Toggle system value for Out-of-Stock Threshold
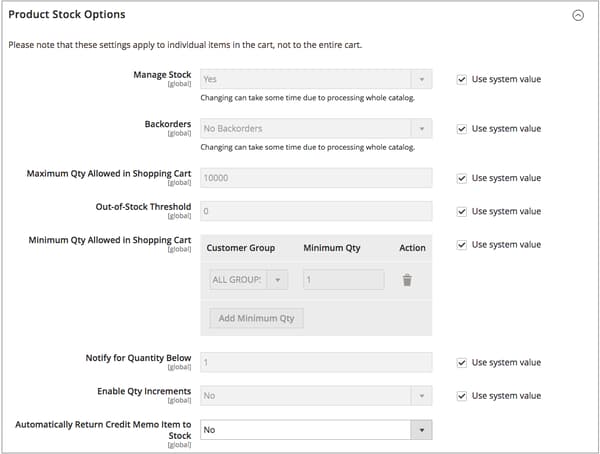 point(461,211)
